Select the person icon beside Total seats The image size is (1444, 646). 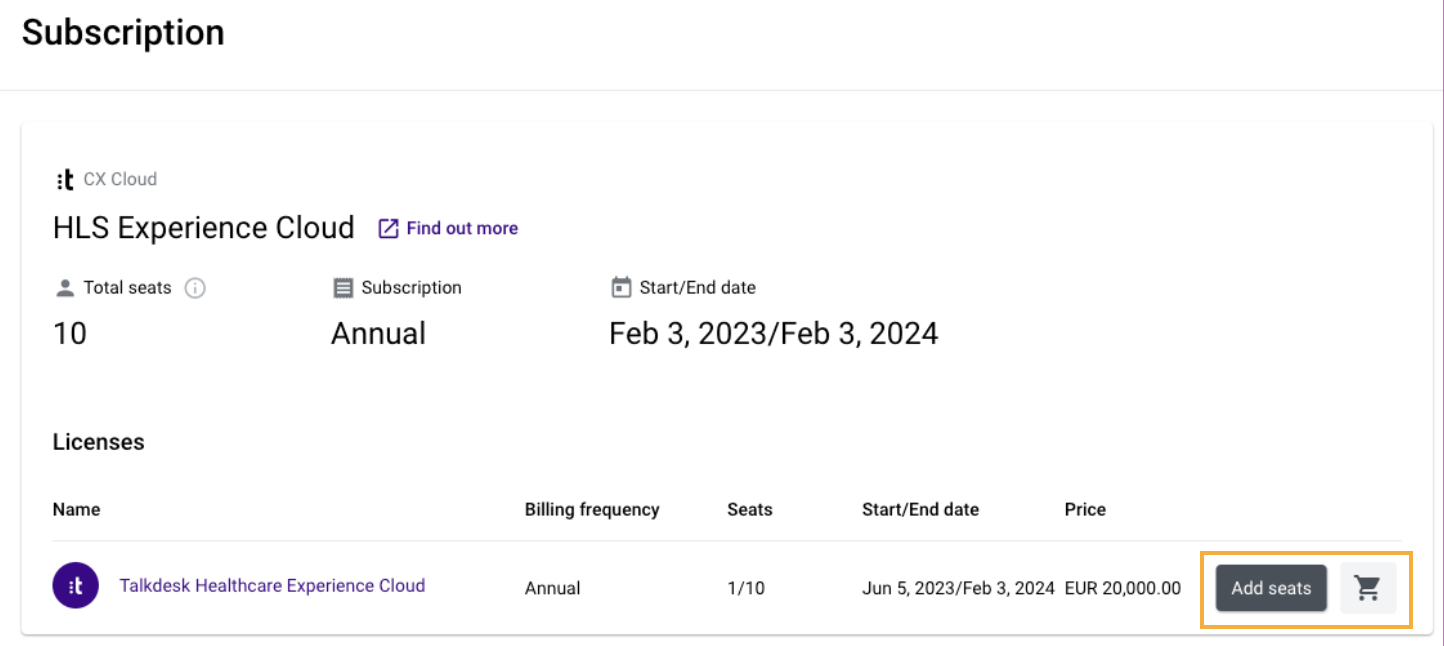(64, 287)
